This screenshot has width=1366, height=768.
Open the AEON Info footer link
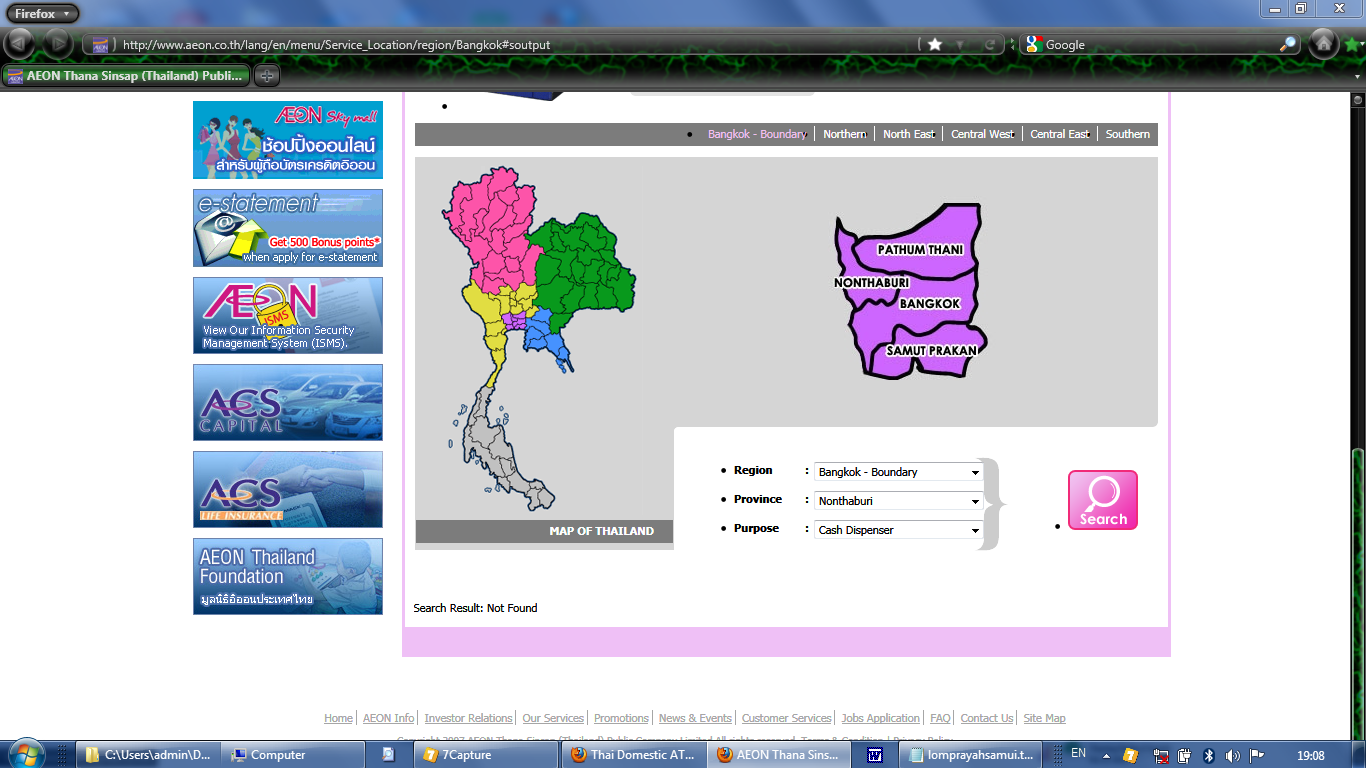pyautogui.click(x=389, y=718)
